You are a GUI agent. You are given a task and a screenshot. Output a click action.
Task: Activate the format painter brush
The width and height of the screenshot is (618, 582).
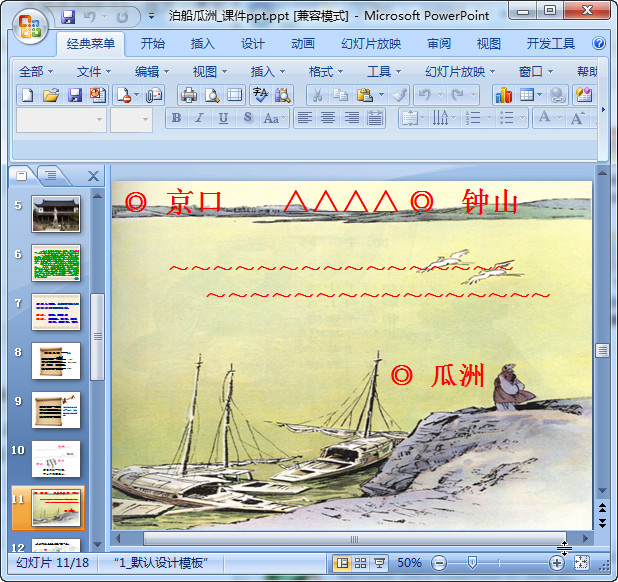pyautogui.click(x=399, y=95)
